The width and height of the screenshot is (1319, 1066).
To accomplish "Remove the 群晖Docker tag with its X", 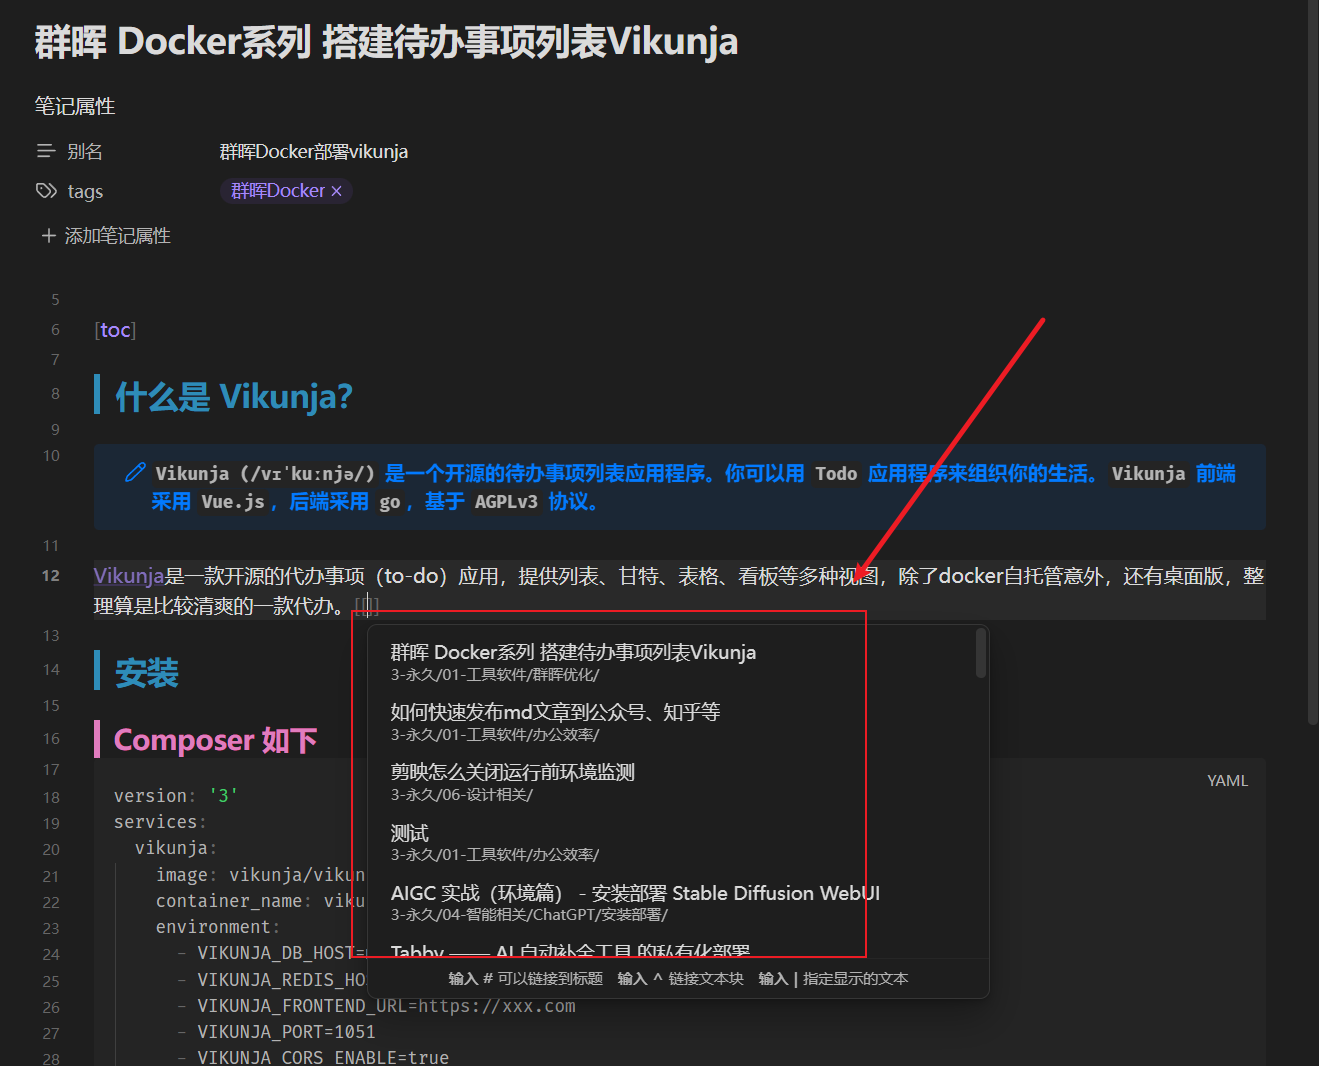I will [337, 191].
